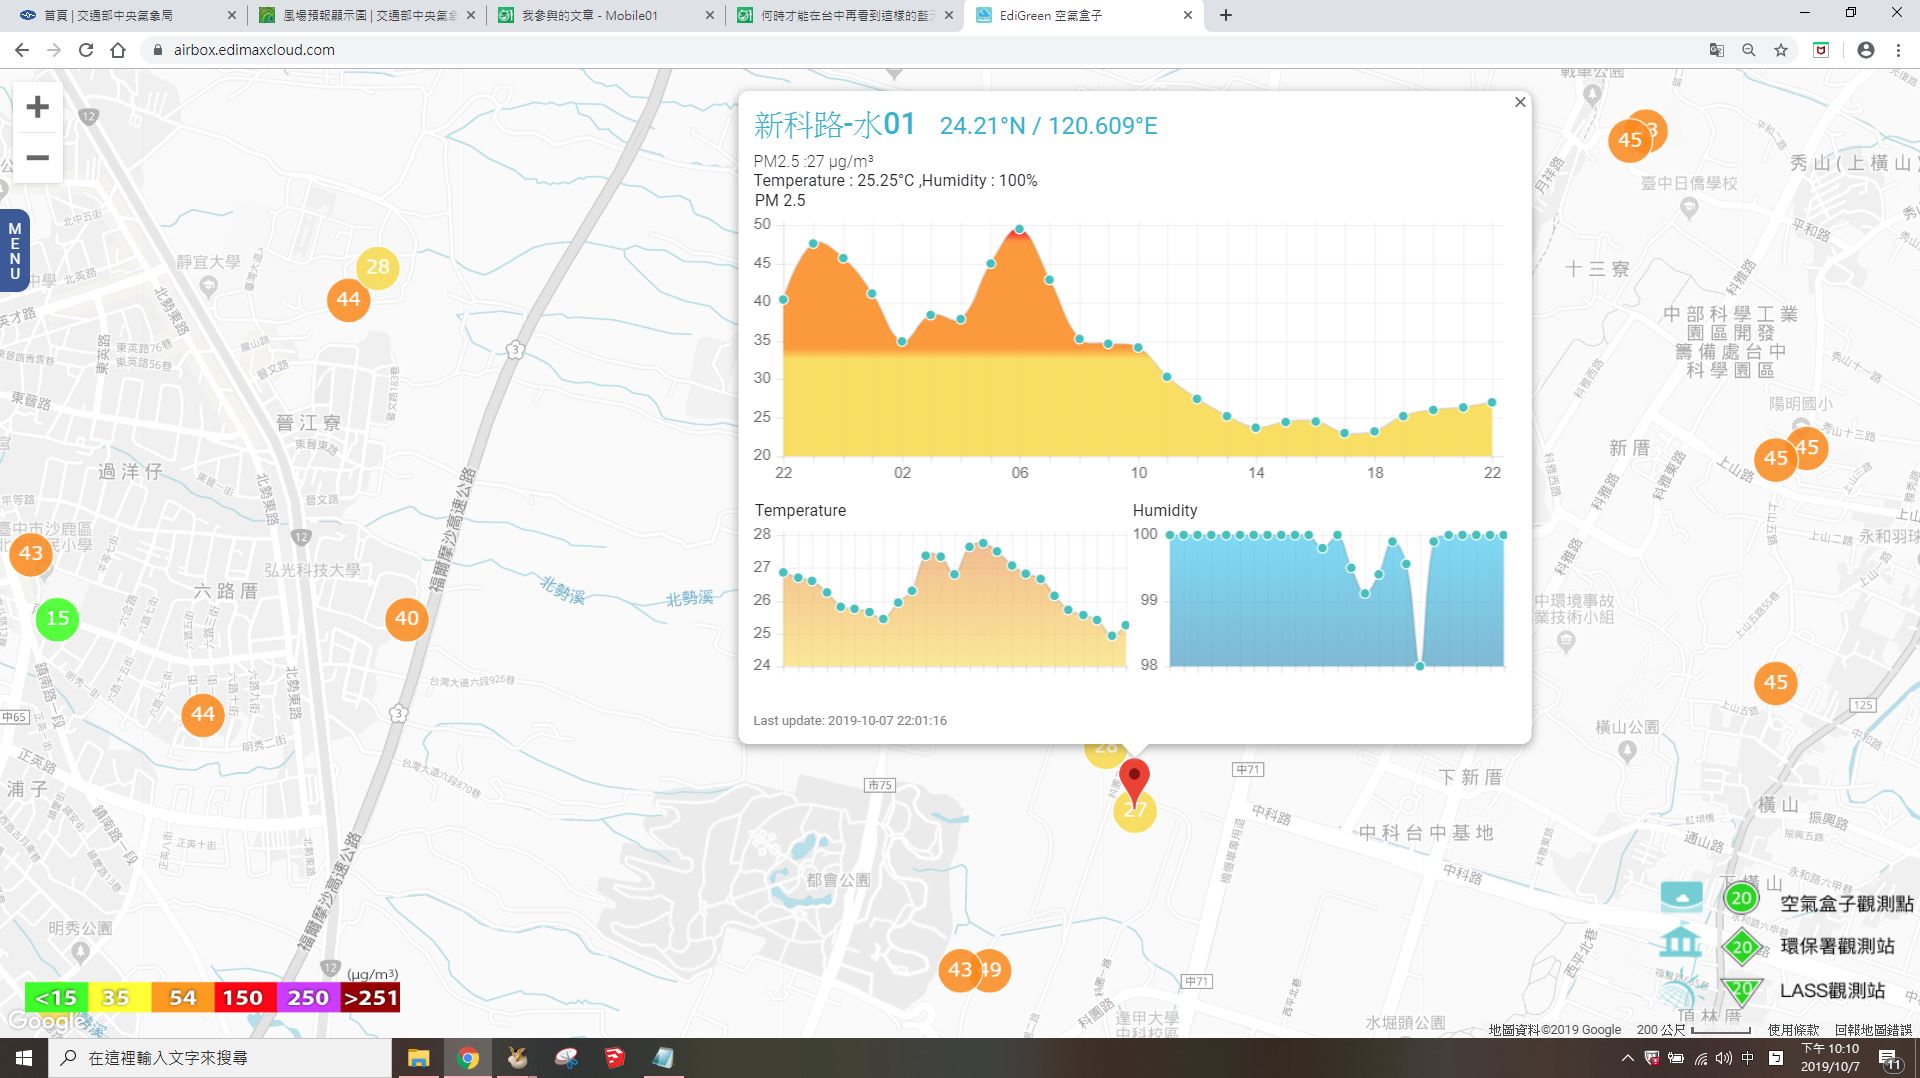Click the humidity chart lowest data point
The width and height of the screenshot is (1920, 1078).
(1420, 665)
